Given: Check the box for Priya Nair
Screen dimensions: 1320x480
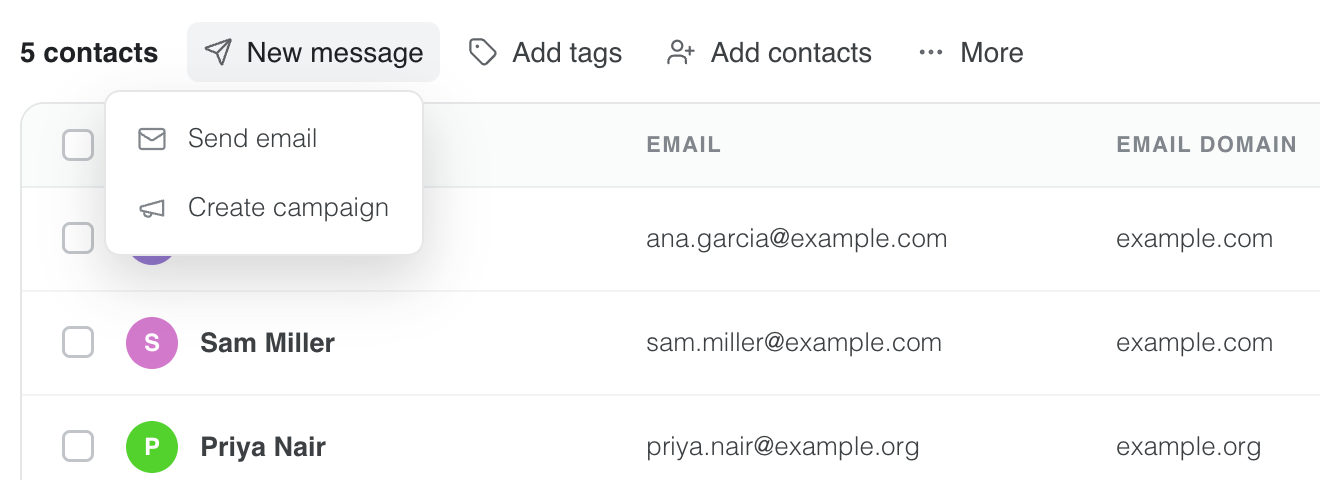Looking at the screenshot, I should [x=78, y=446].
